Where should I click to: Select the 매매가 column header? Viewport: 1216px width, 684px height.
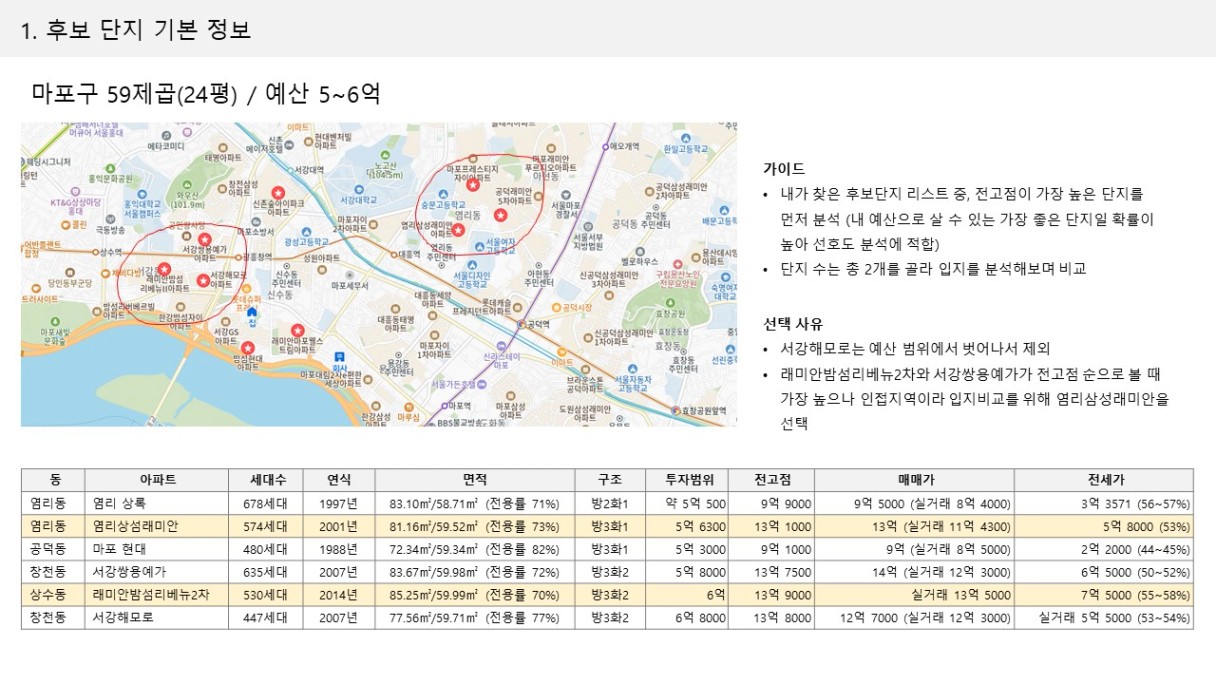tap(914, 480)
